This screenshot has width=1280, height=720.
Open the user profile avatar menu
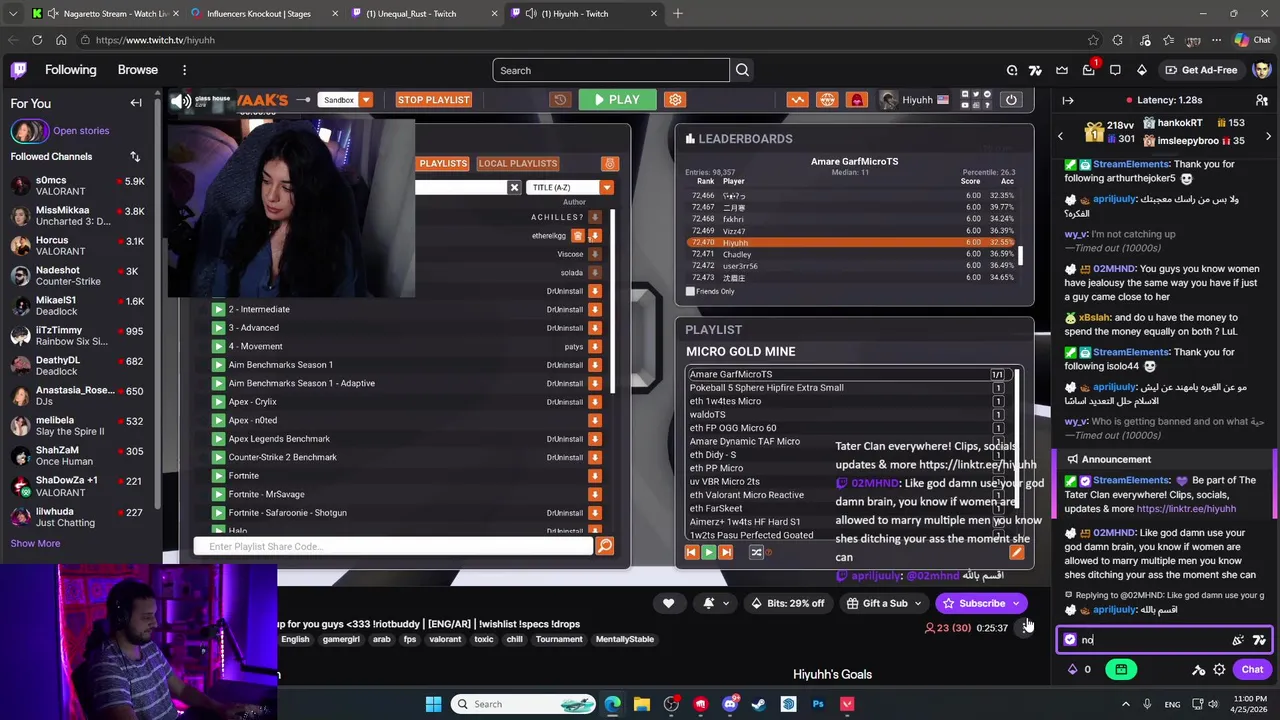[x=1261, y=70]
